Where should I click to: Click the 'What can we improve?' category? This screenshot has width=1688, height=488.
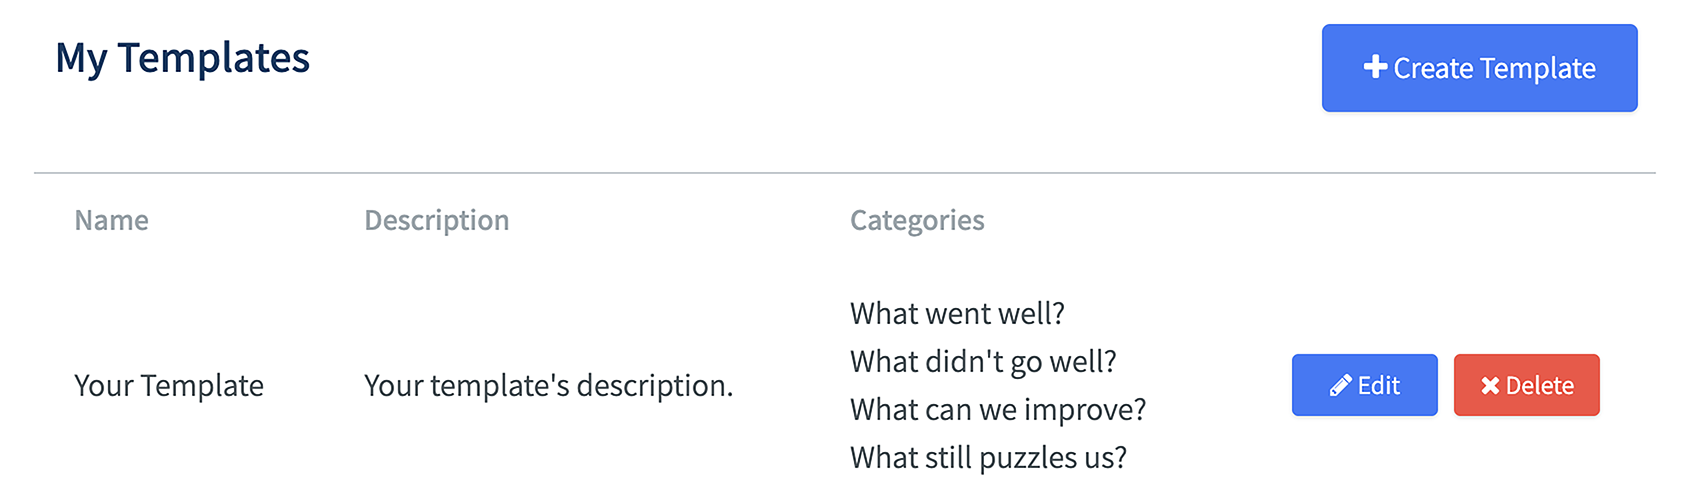click(x=998, y=410)
